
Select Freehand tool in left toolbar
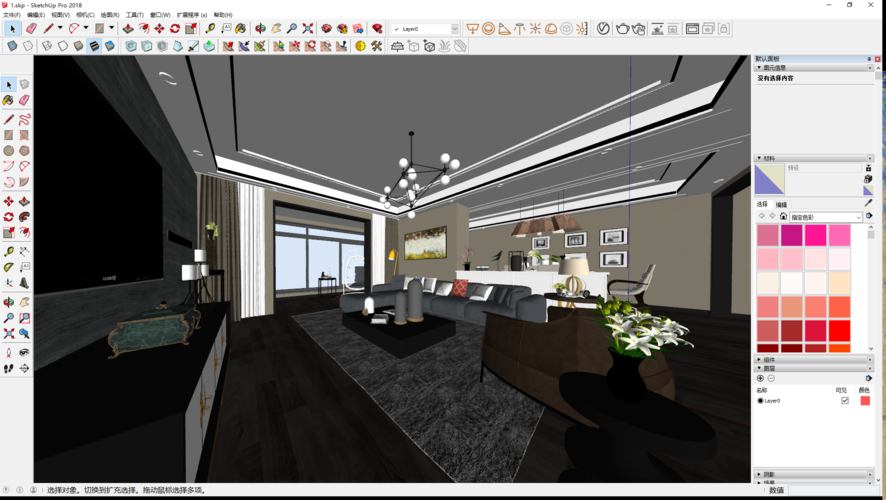click(24, 119)
